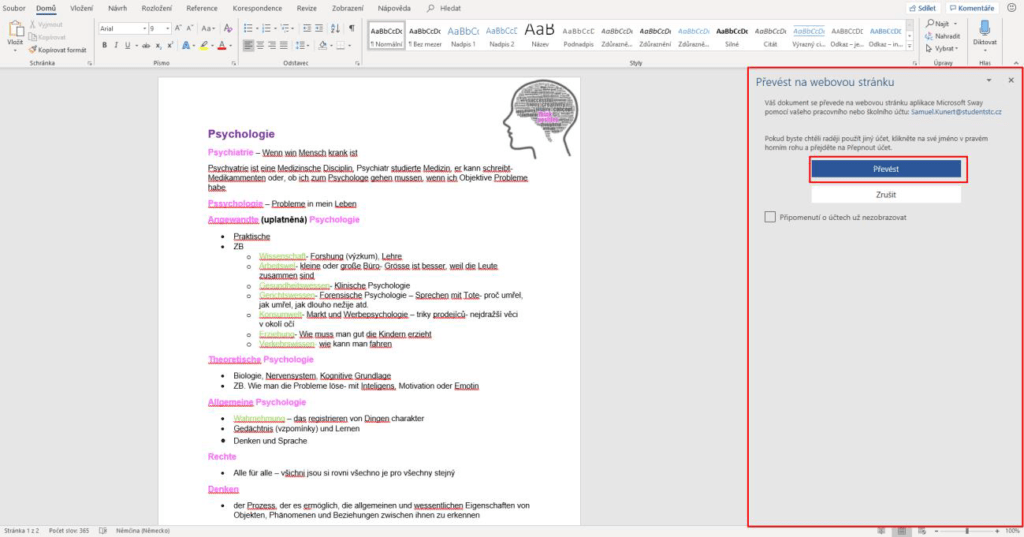1024x537 pixels.
Task: Switch to the Revize tab
Action: [306, 8]
